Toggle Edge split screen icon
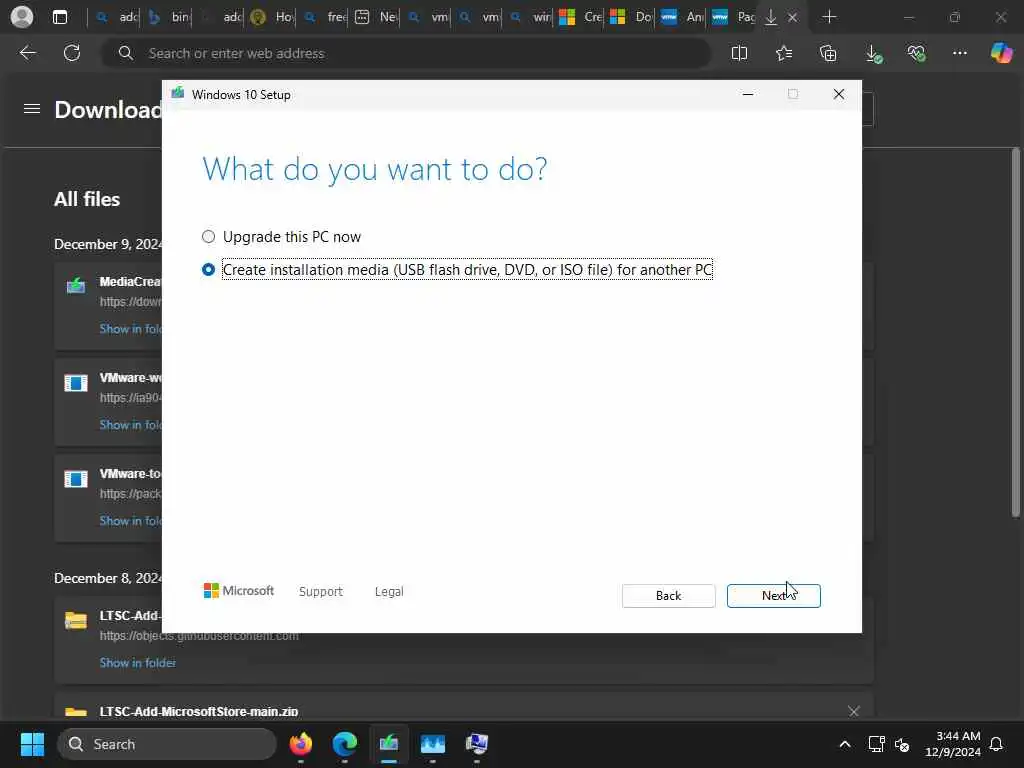 point(739,53)
